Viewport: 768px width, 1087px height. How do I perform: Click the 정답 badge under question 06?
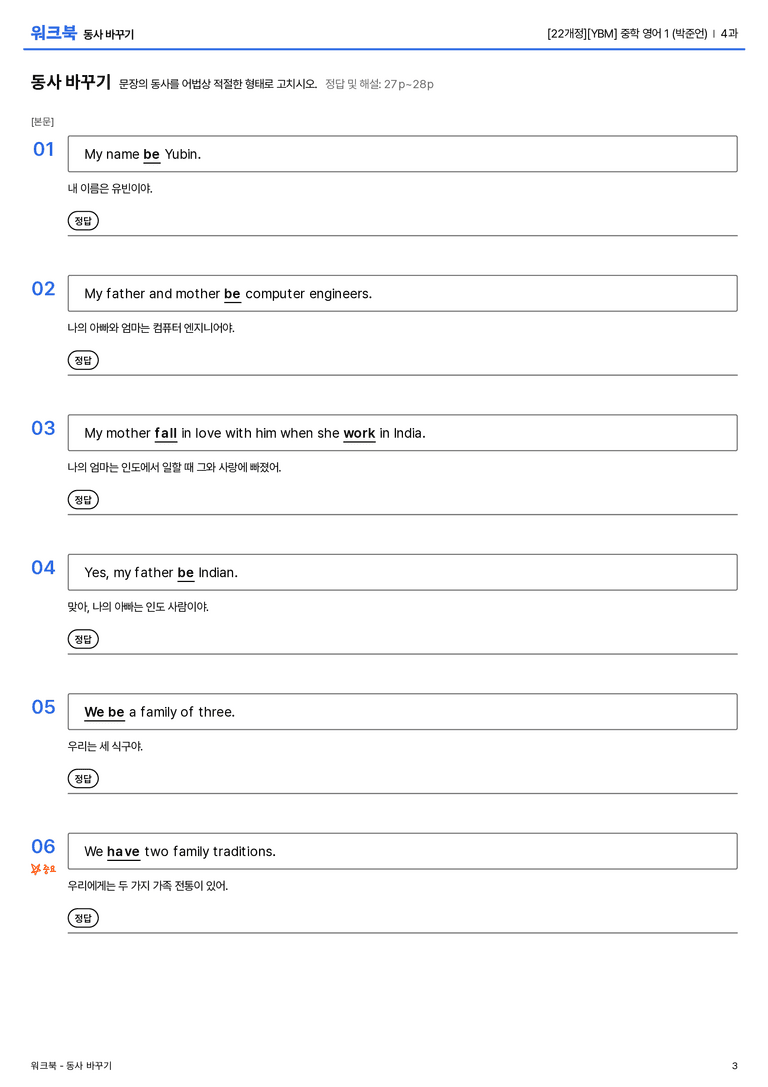[x=83, y=917]
